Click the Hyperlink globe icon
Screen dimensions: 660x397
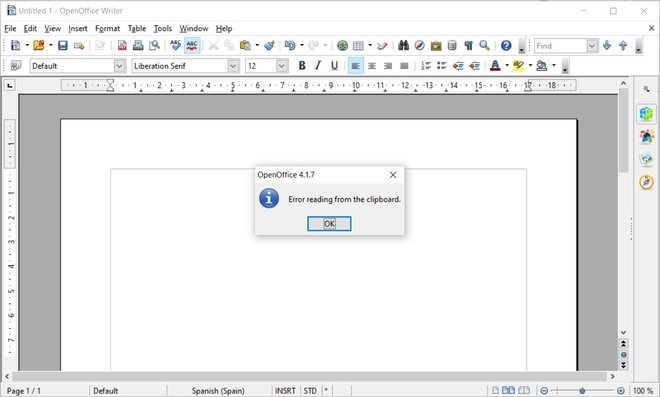point(343,45)
